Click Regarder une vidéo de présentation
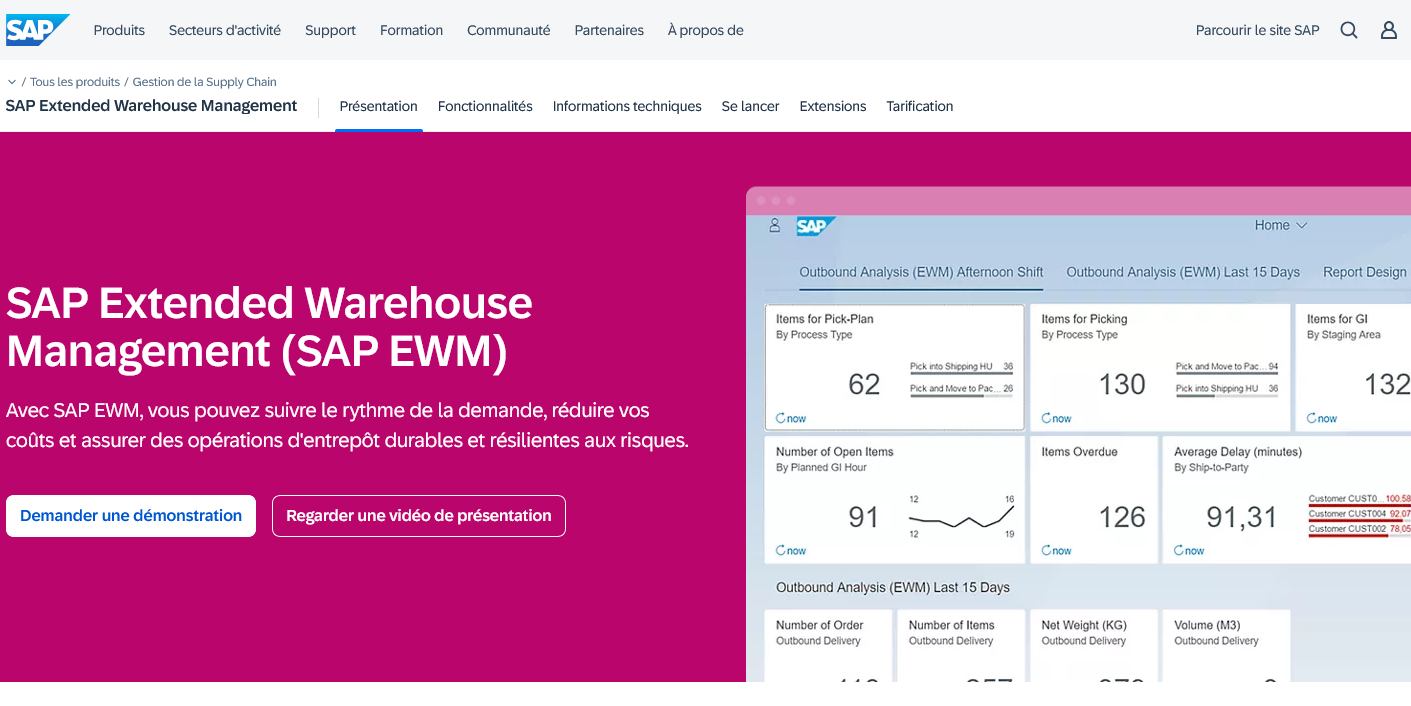 pyautogui.click(x=418, y=516)
